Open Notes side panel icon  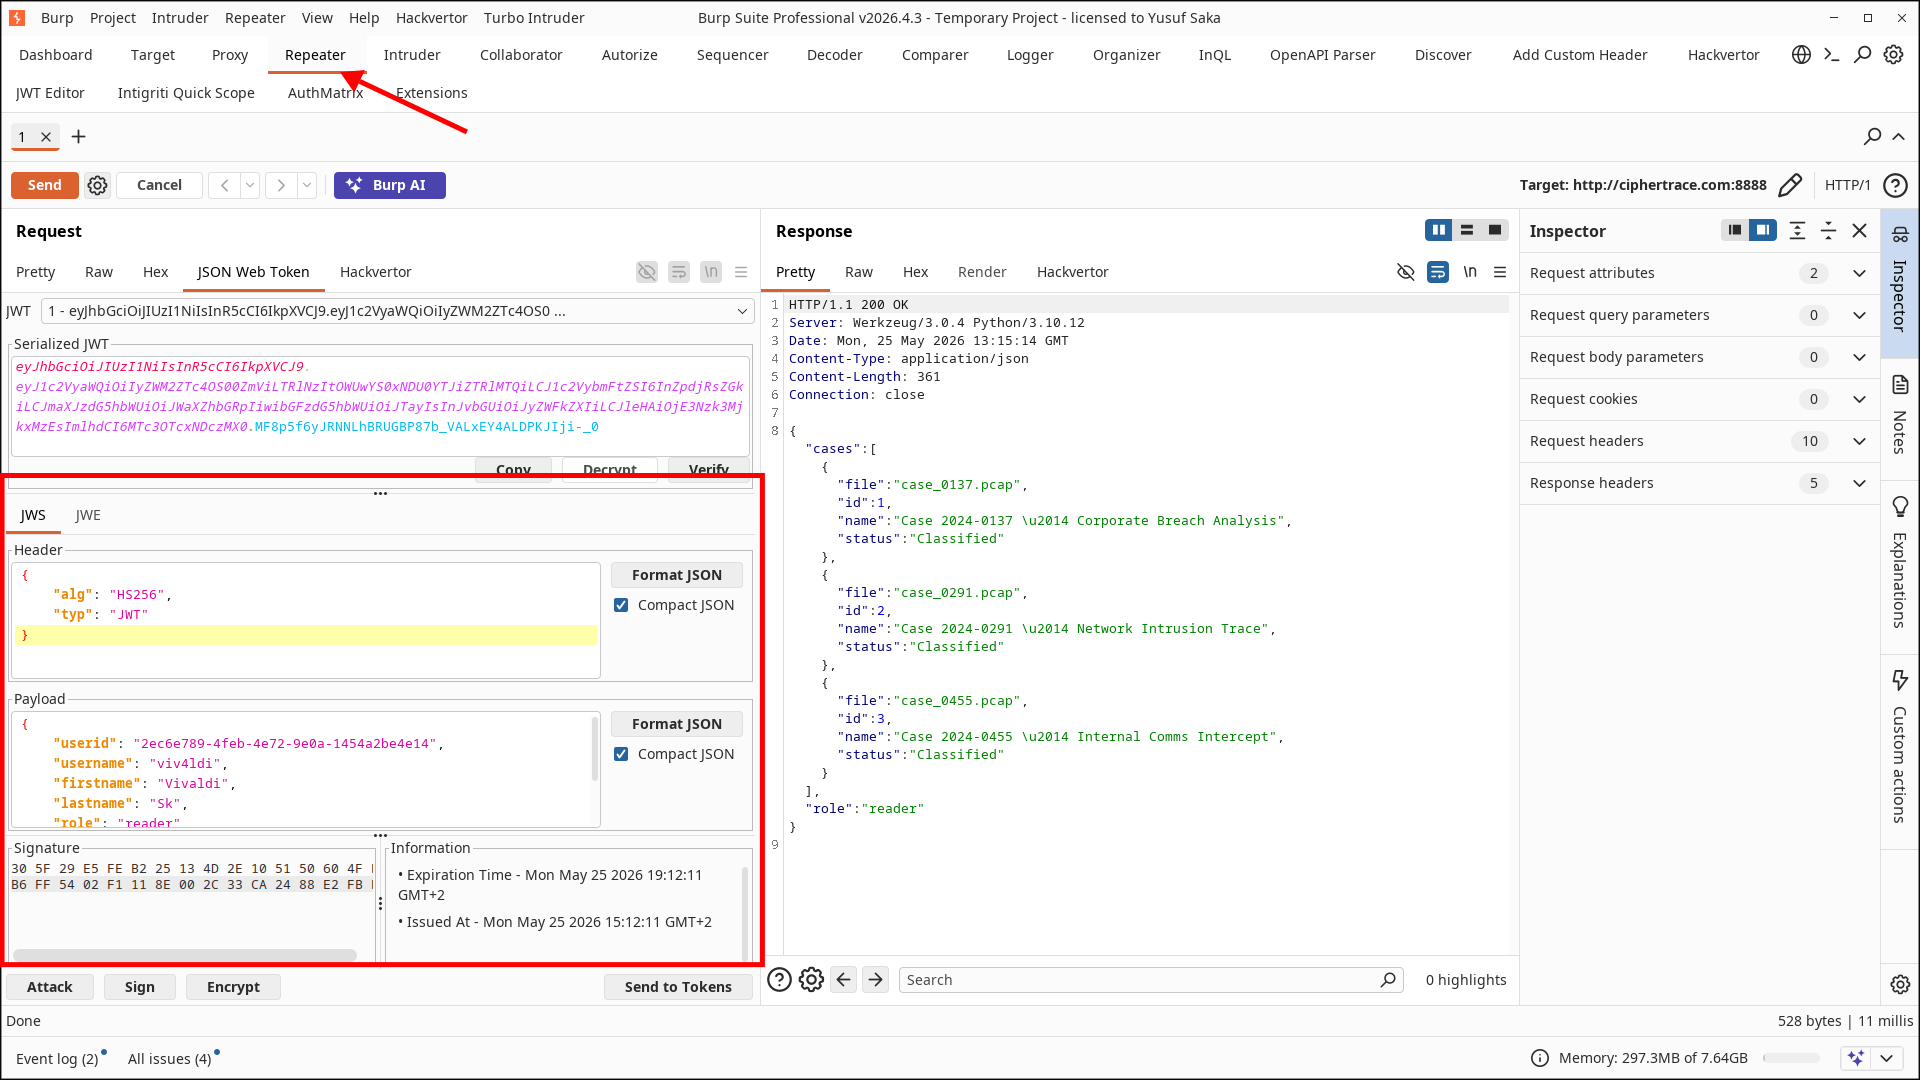pos(1900,415)
